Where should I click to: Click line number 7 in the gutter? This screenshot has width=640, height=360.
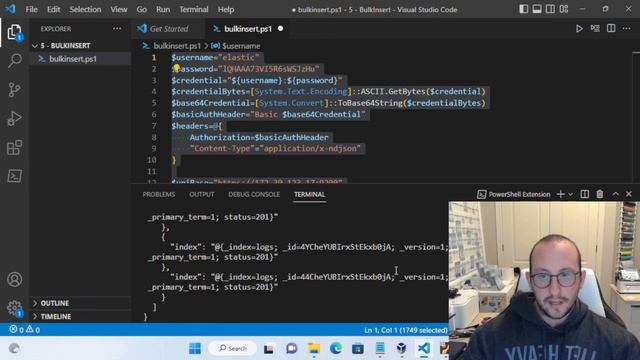pyautogui.click(x=154, y=126)
